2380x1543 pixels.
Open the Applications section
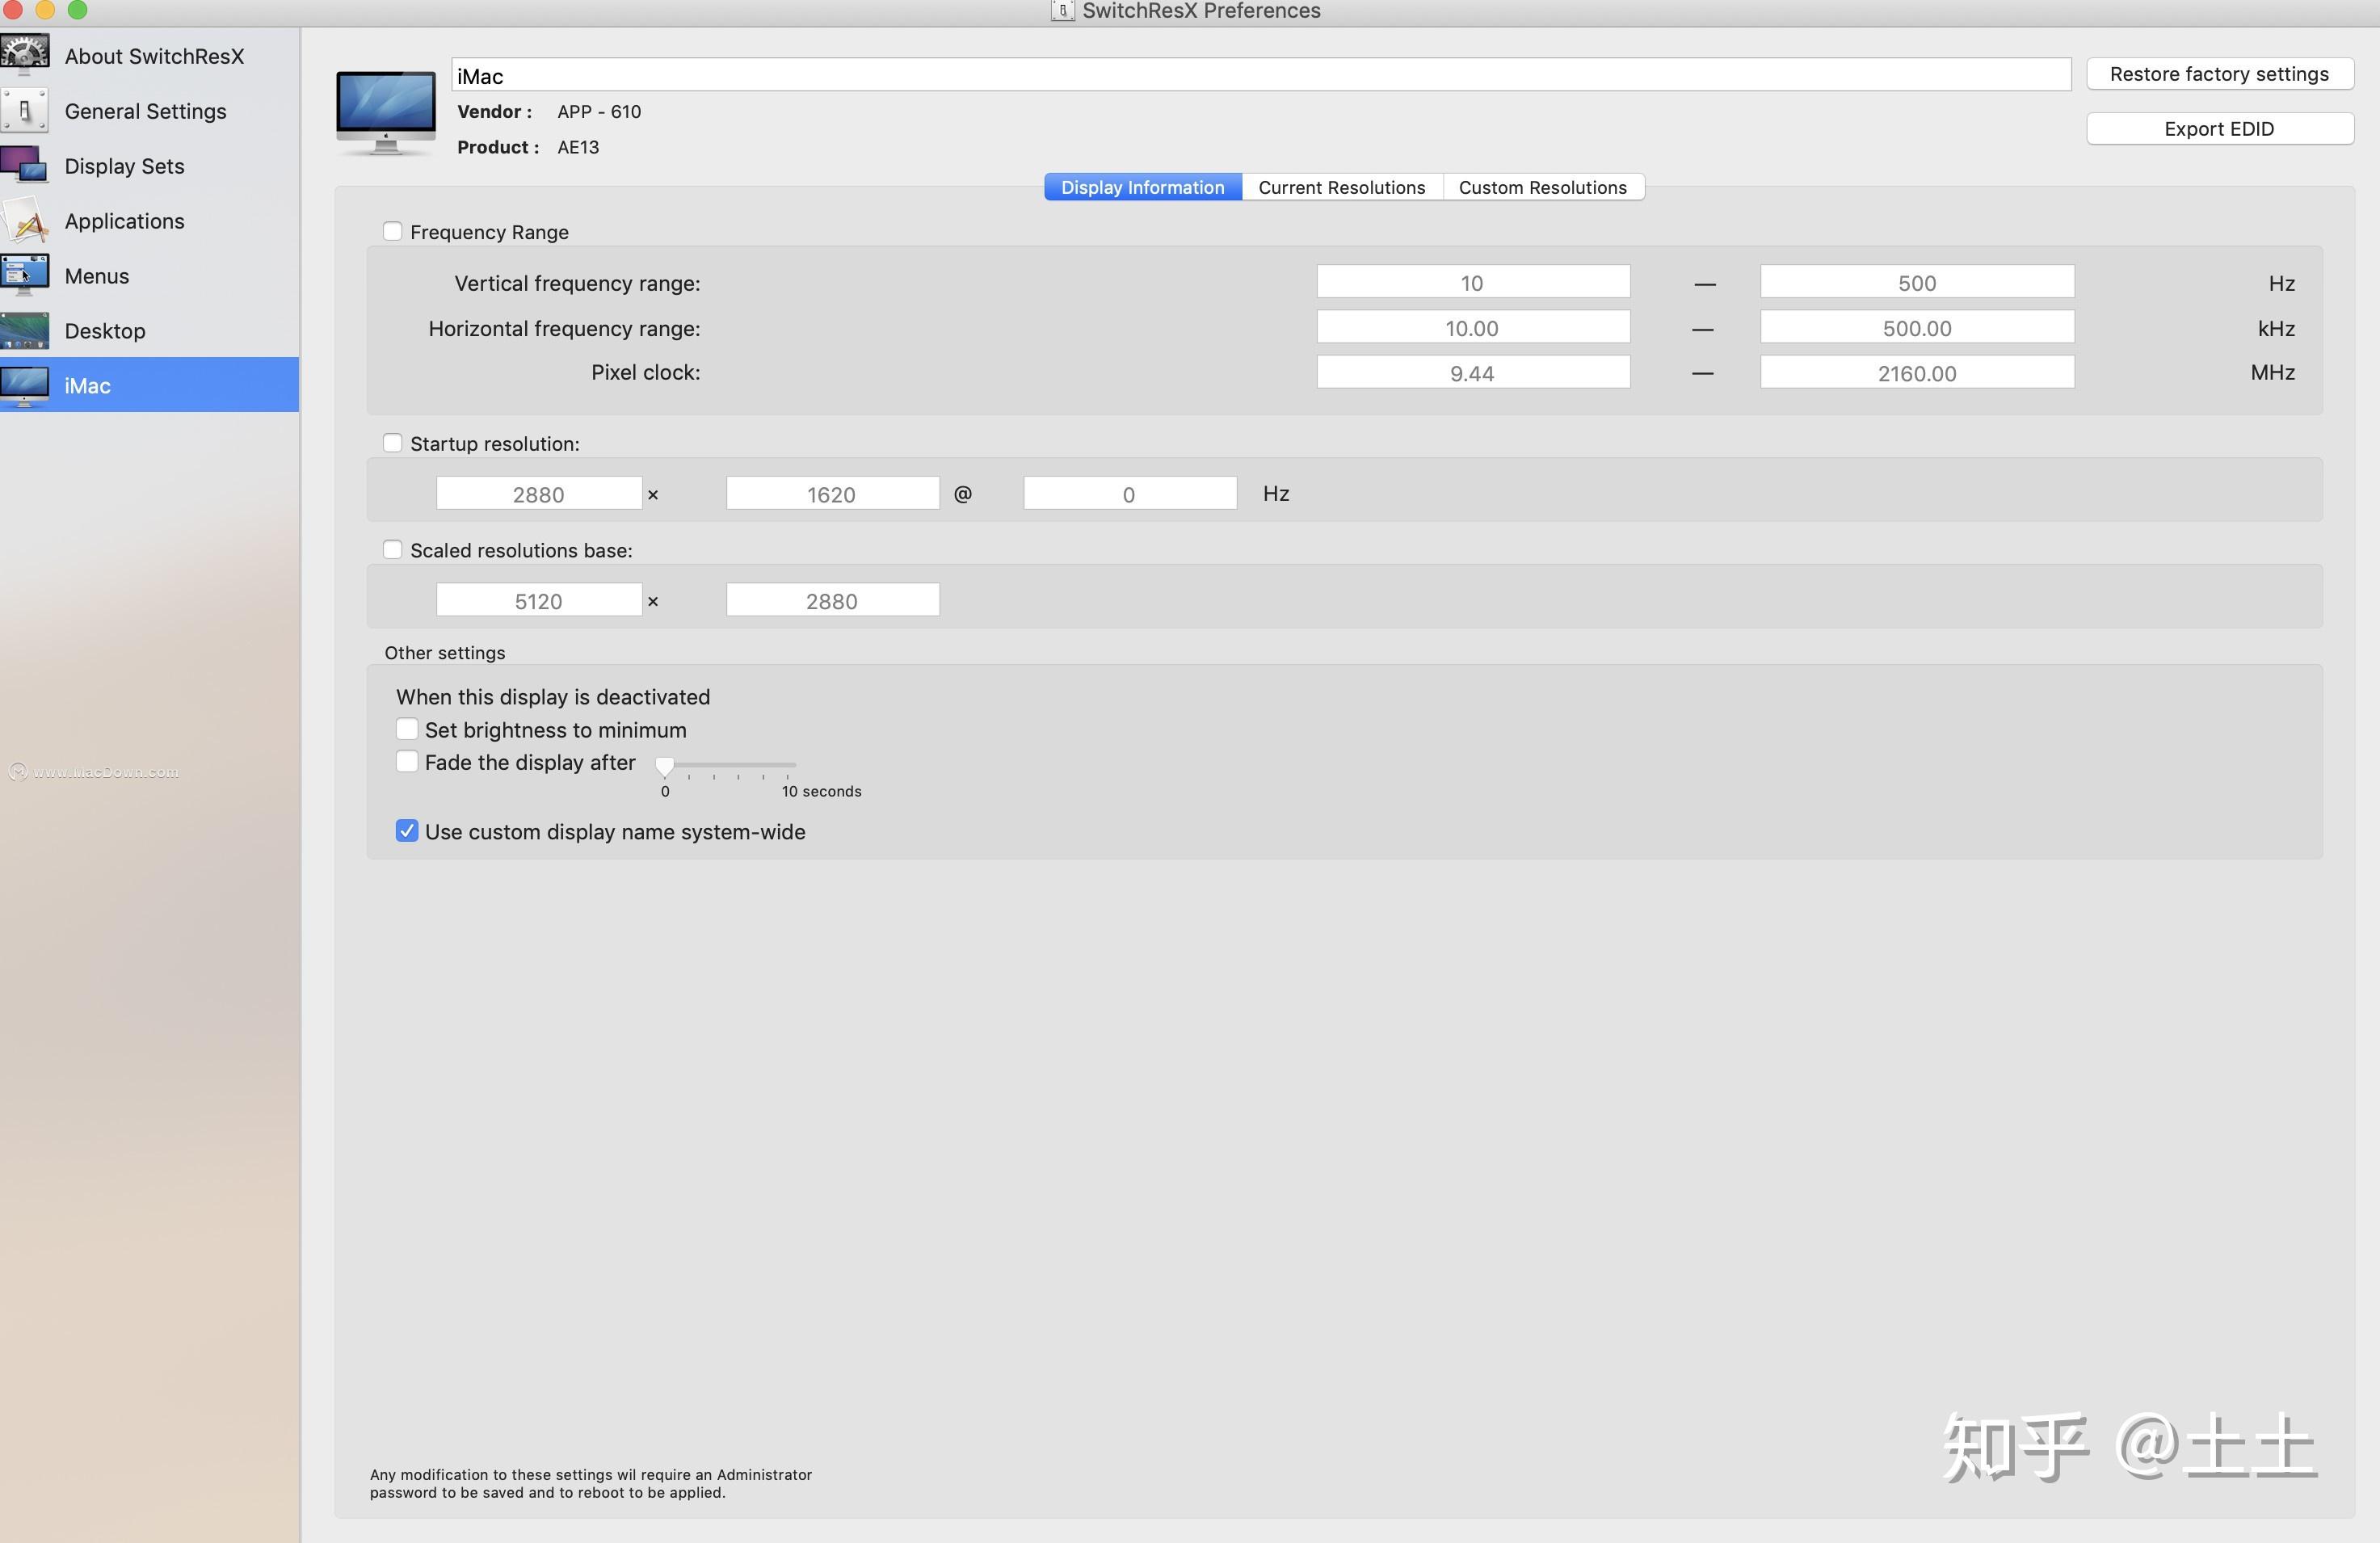[124, 221]
